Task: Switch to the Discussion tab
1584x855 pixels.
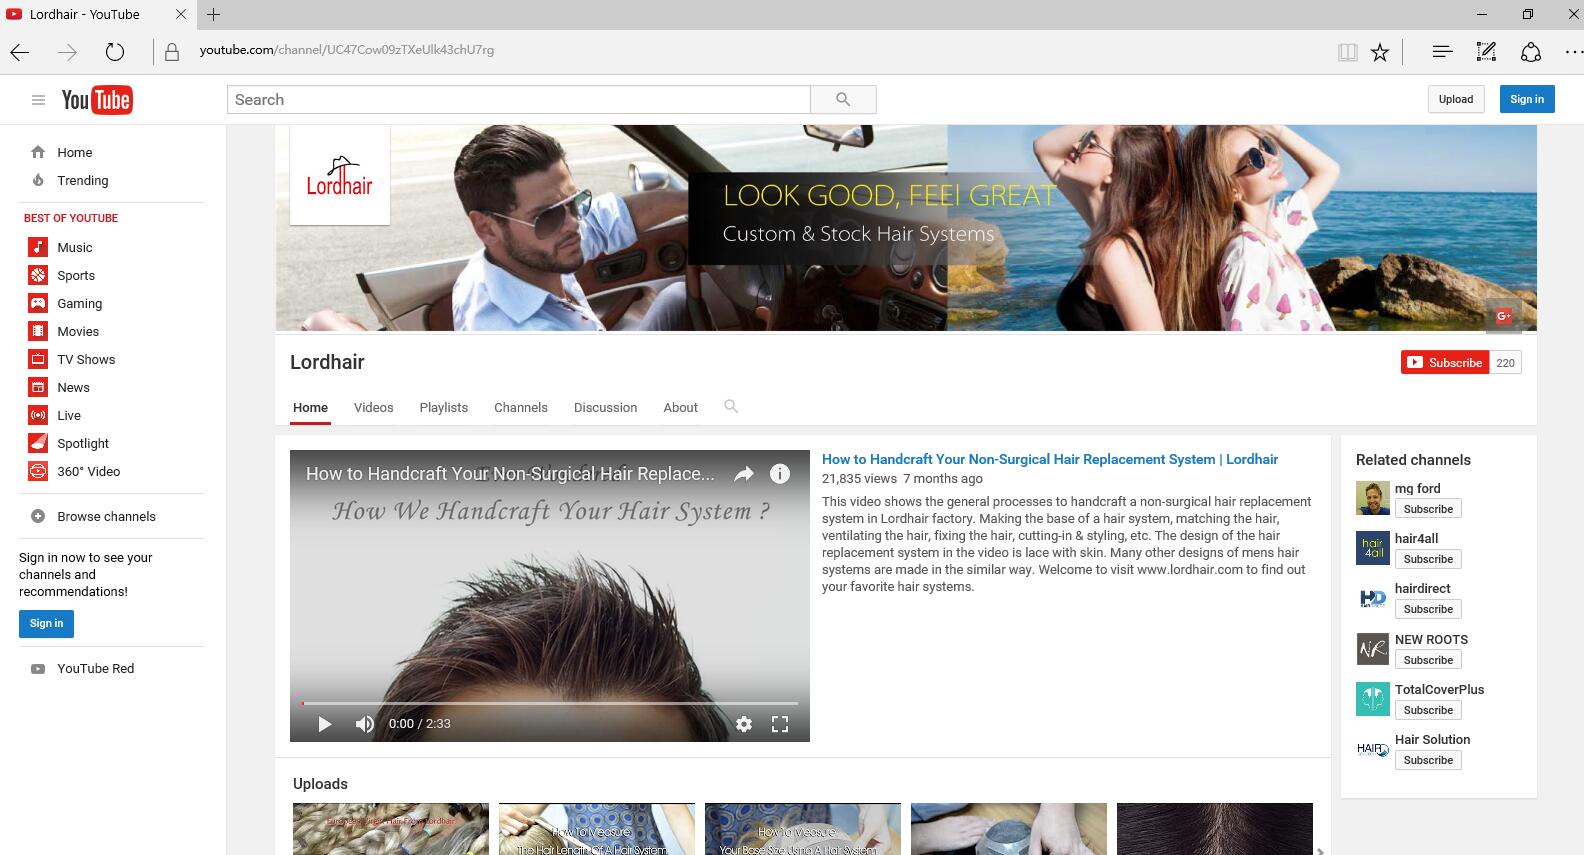Action: pyautogui.click(x=605, y=408)
